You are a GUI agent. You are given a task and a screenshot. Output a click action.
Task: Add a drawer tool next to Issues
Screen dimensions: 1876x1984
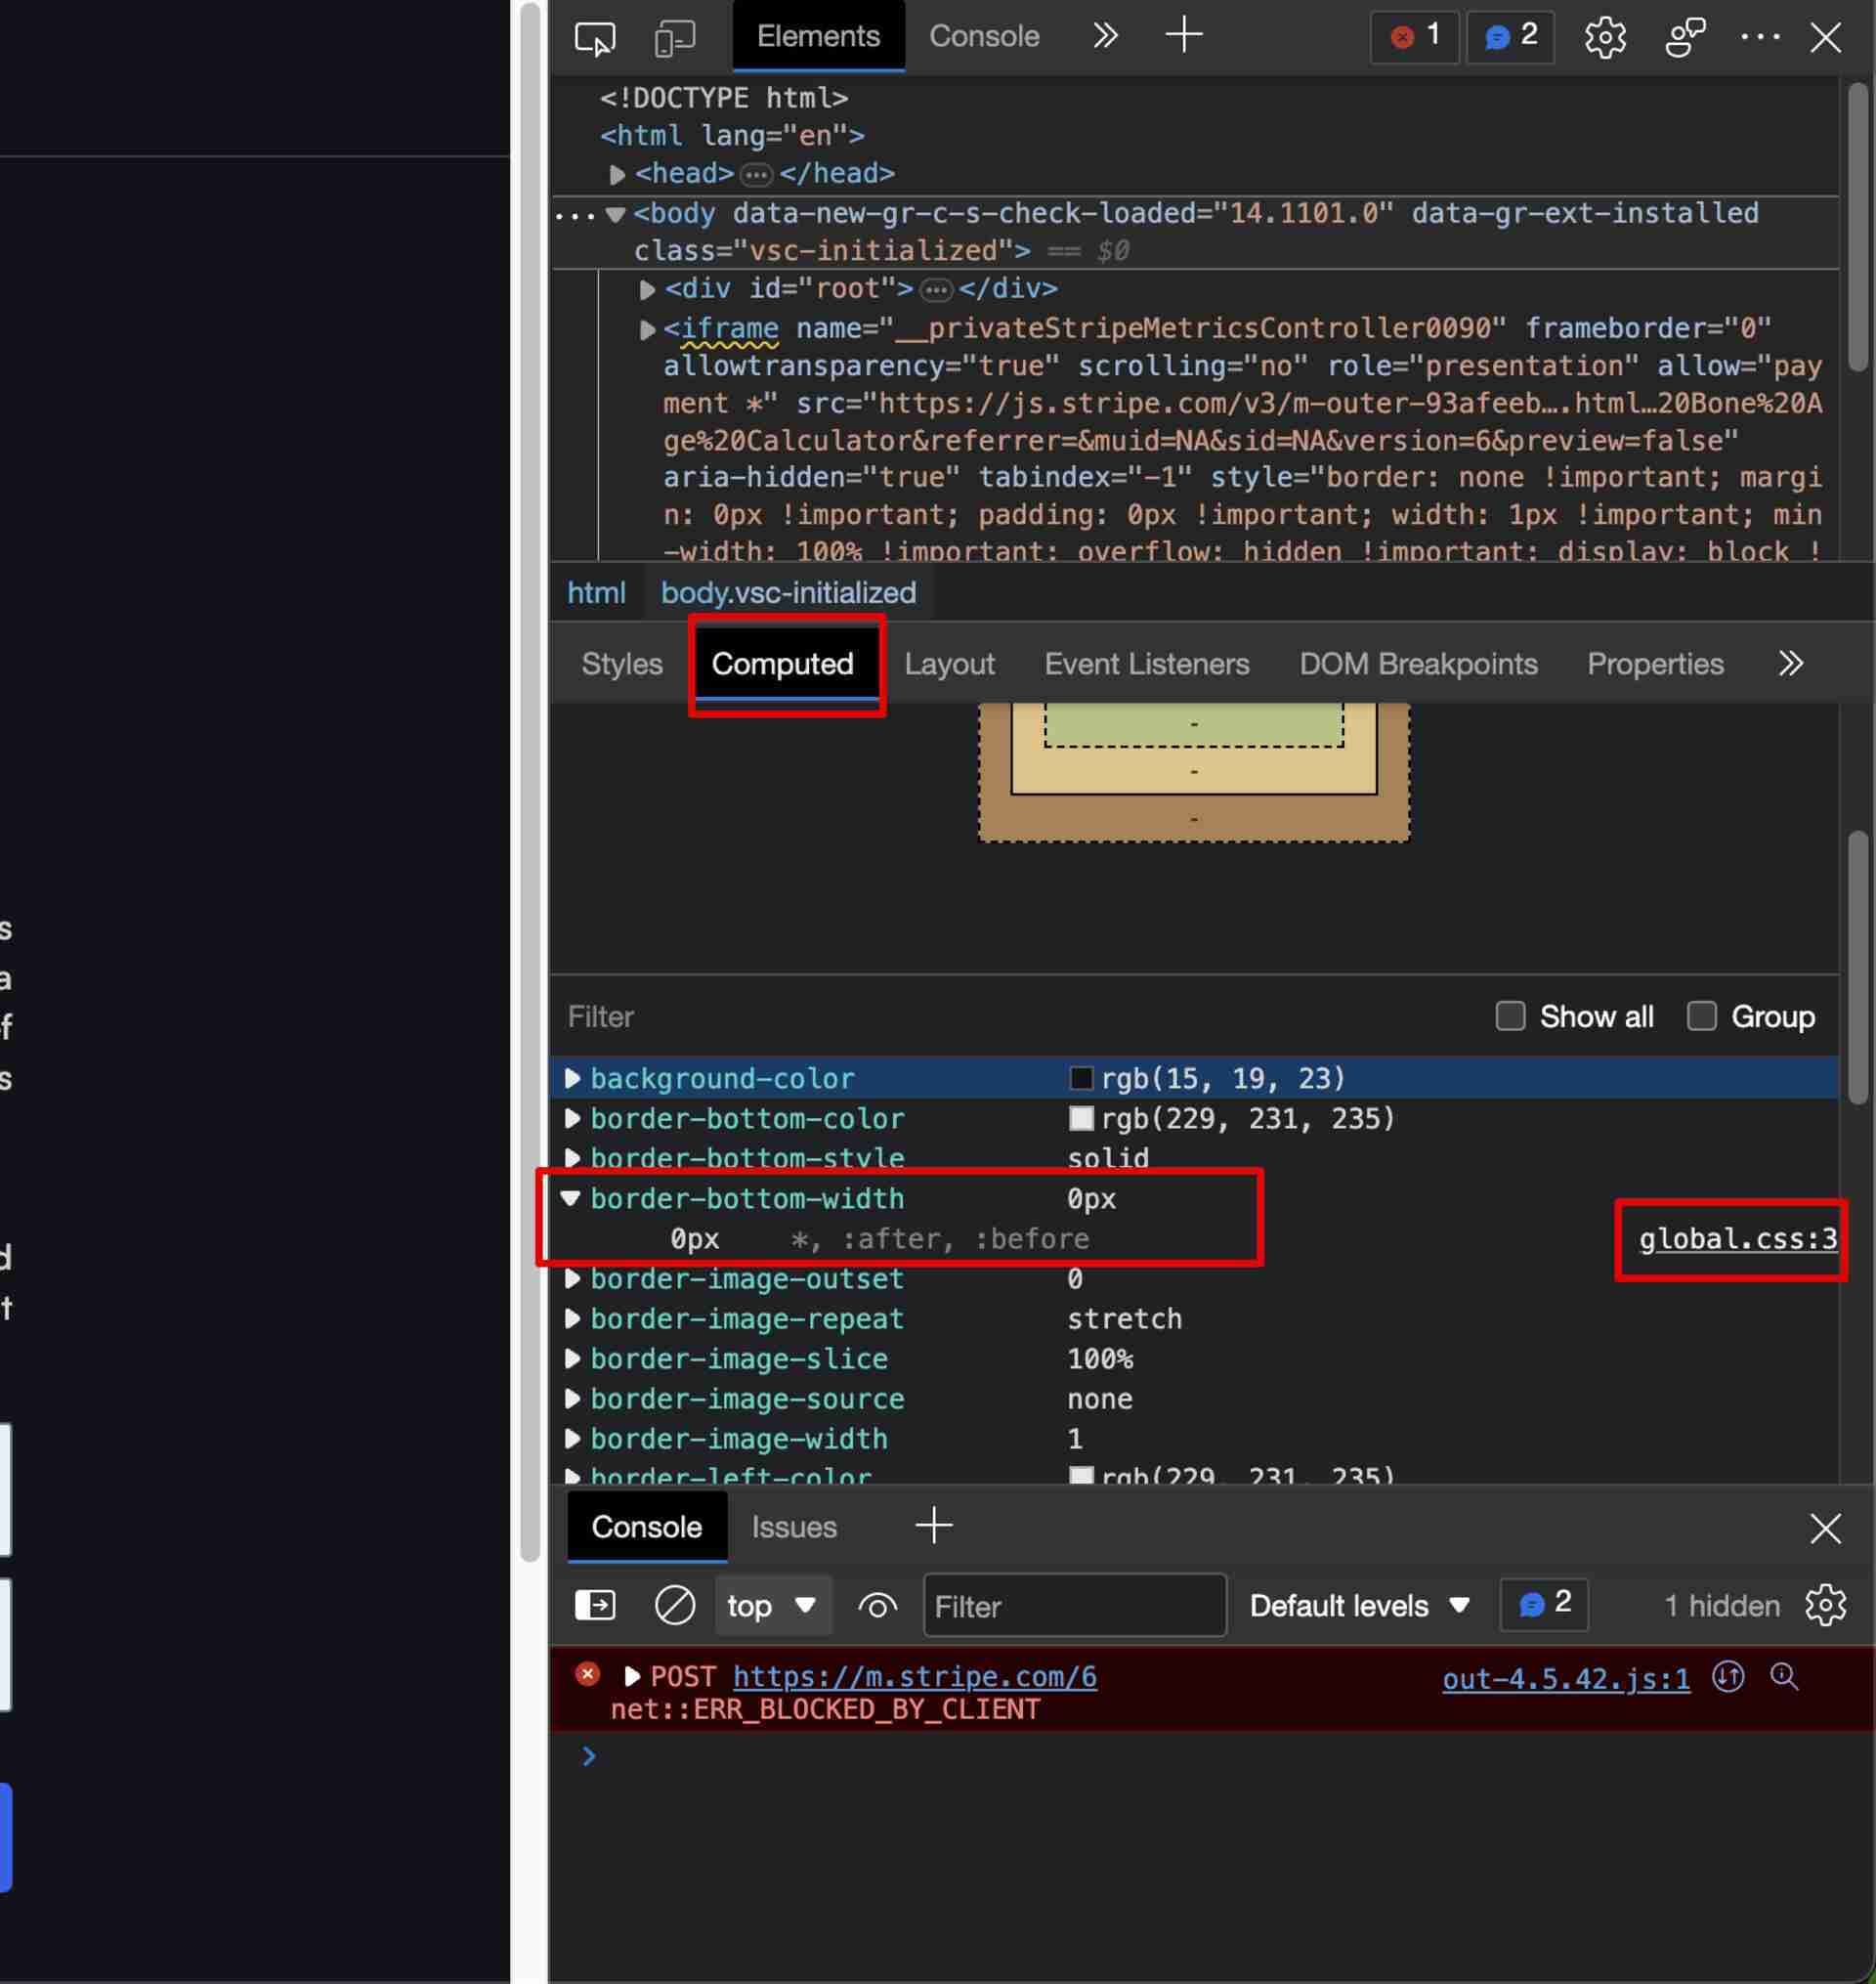click(x=934, y=1526)
